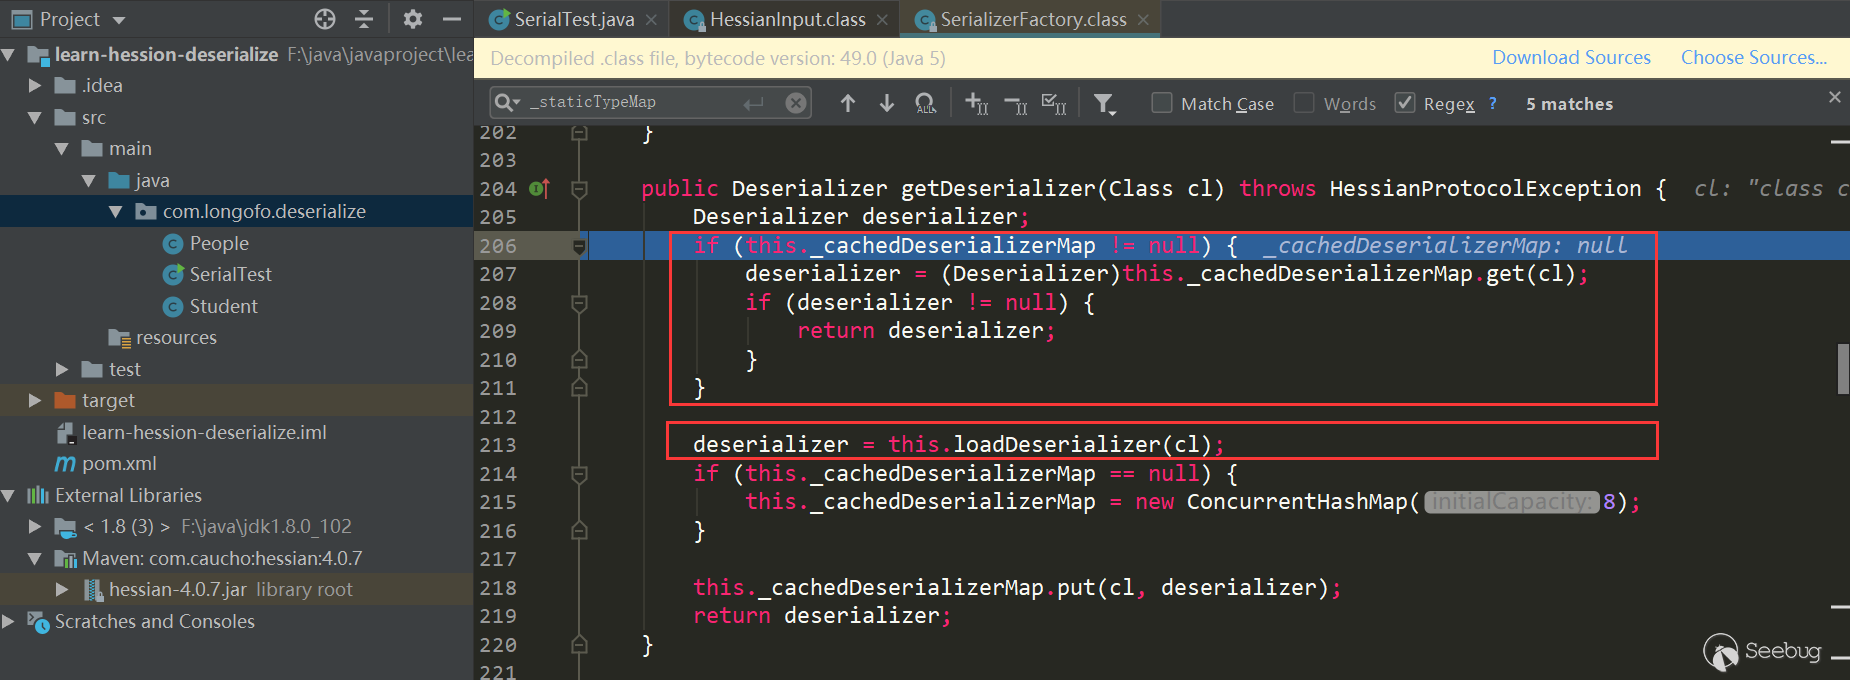Open the search filter funnel icon

click(x=1104, y=104)
